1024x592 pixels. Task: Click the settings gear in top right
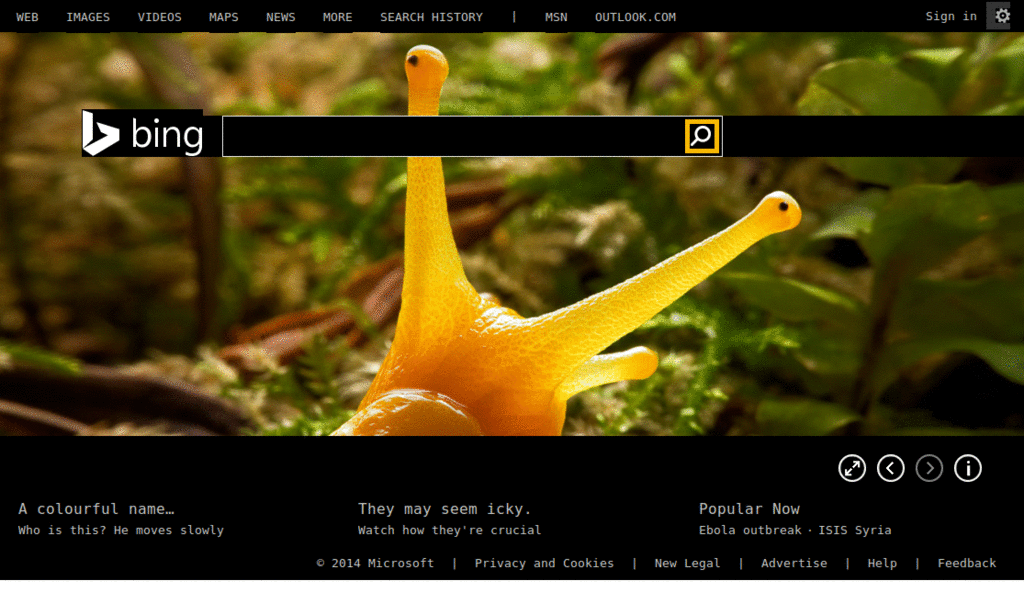(999, 16)
